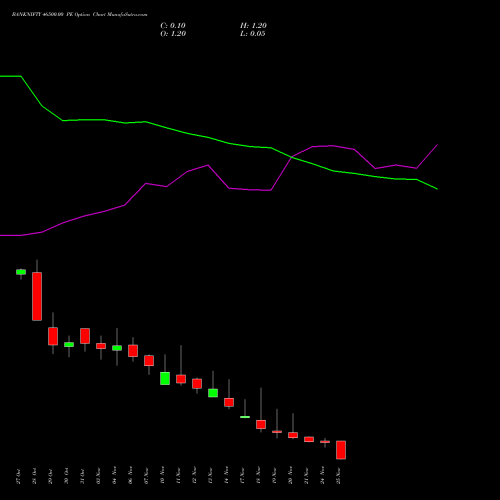Screen dimensions: 500x500
Task: Click the BANKNIFTY chart title text
Action: (79, 15)
